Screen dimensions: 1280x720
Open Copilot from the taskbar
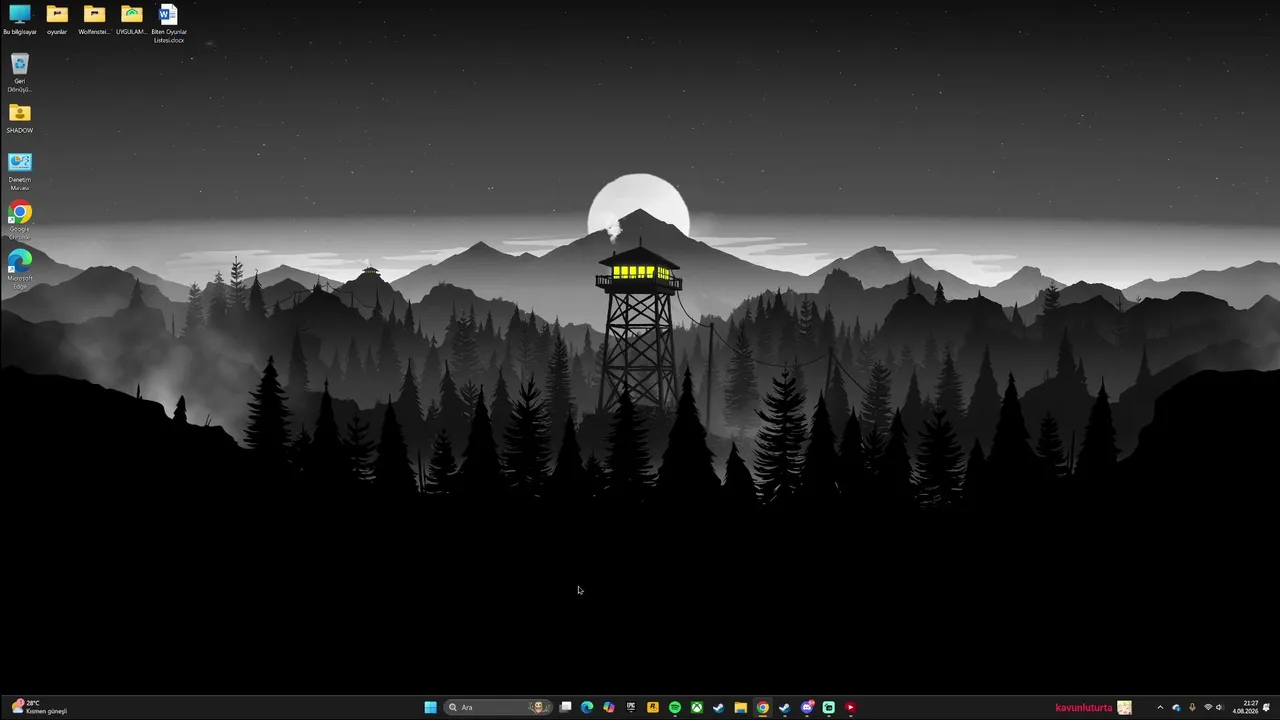(x=609, y=708)
